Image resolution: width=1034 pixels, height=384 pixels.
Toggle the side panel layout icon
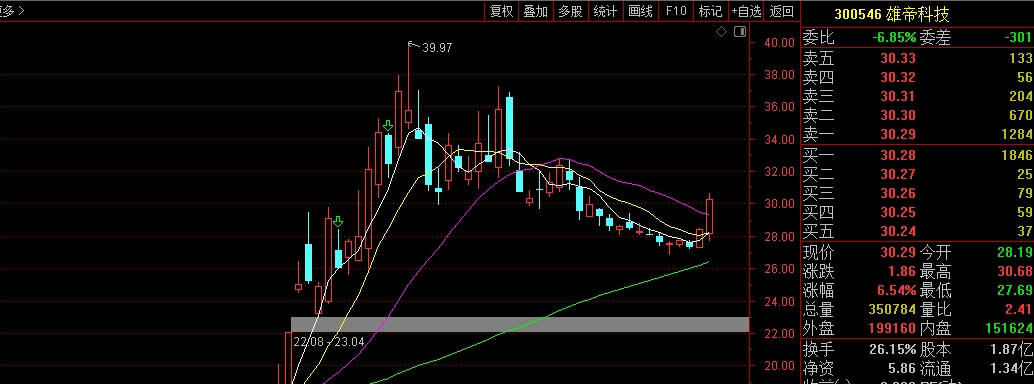pos(740,31)
